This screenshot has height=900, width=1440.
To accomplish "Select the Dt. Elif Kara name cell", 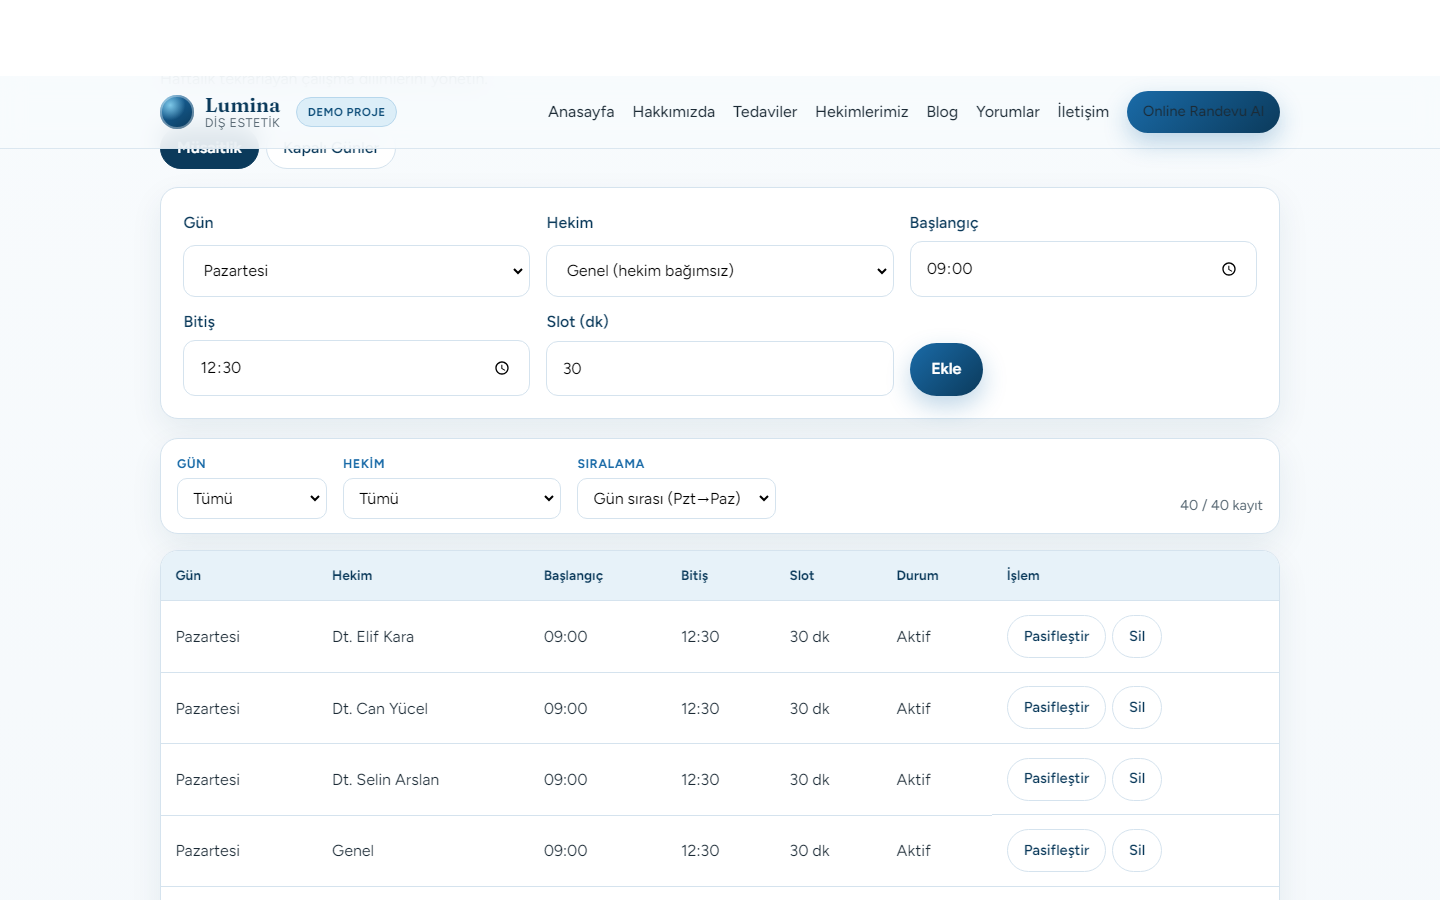I will coord(373,637).
